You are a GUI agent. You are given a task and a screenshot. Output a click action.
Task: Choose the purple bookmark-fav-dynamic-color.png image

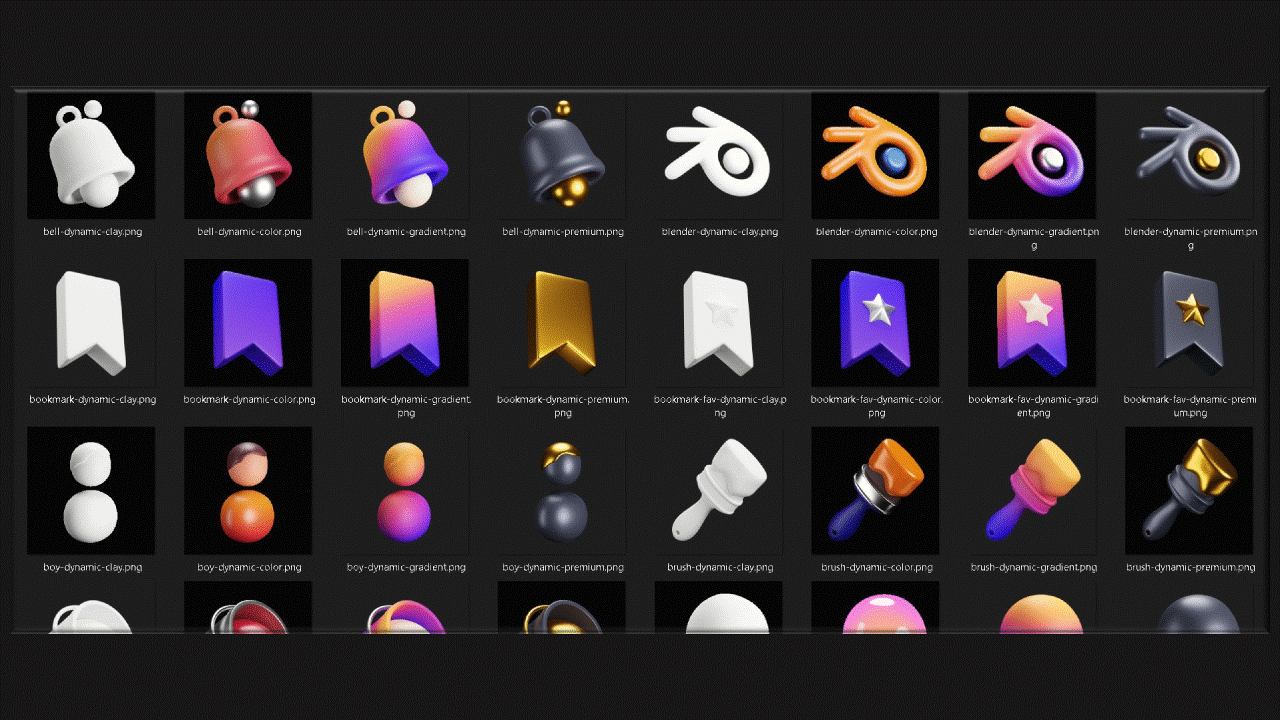coord(875,323)
